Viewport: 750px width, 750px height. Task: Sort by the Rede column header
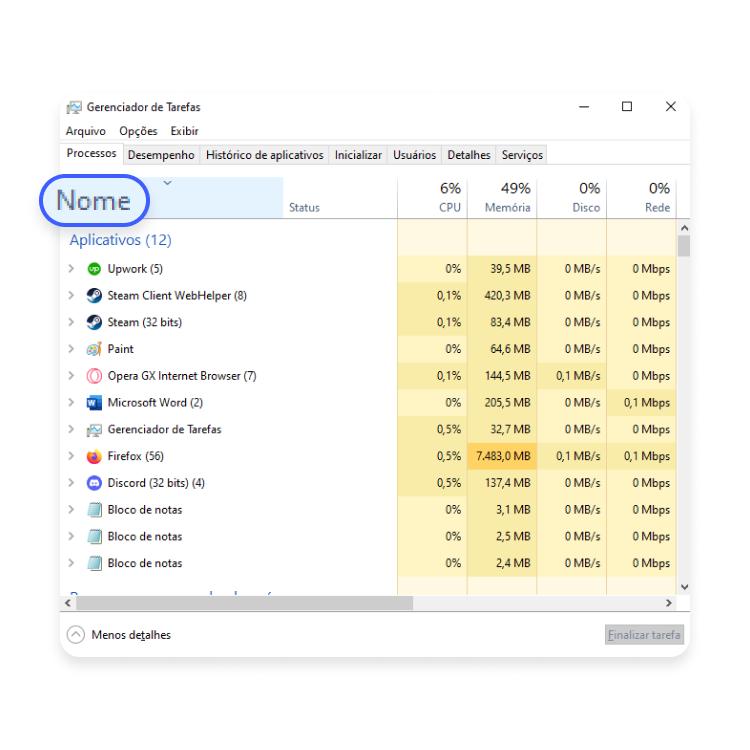coord(641,198)
